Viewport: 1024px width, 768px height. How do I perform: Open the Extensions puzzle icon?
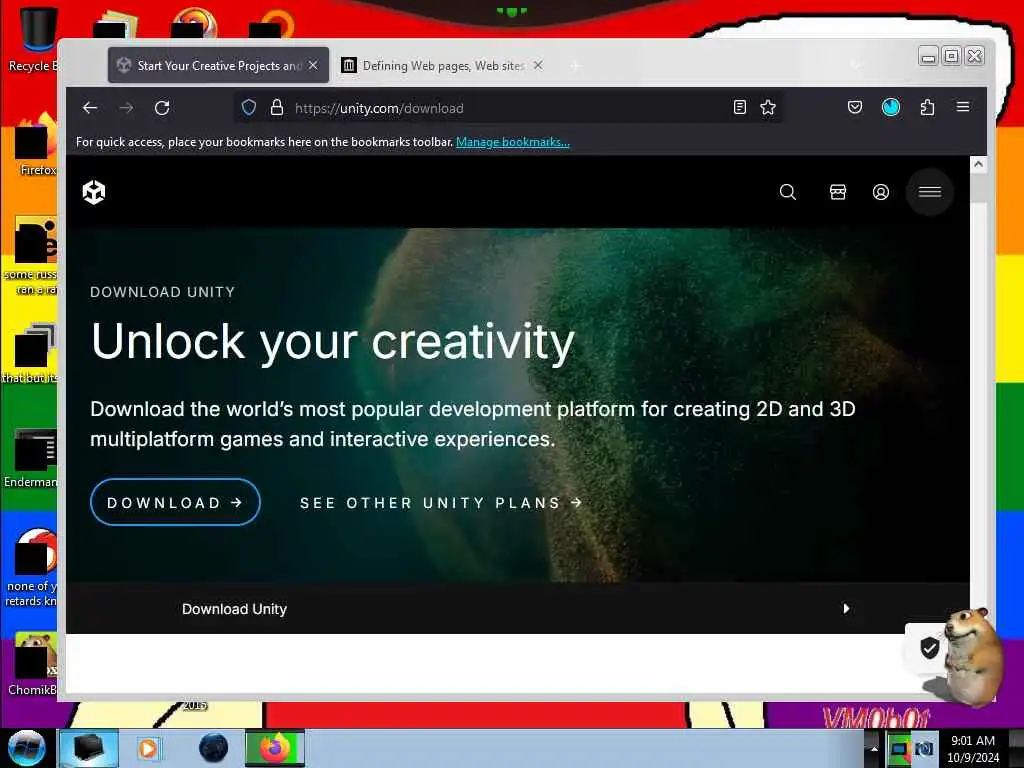(x=927, y=107)
